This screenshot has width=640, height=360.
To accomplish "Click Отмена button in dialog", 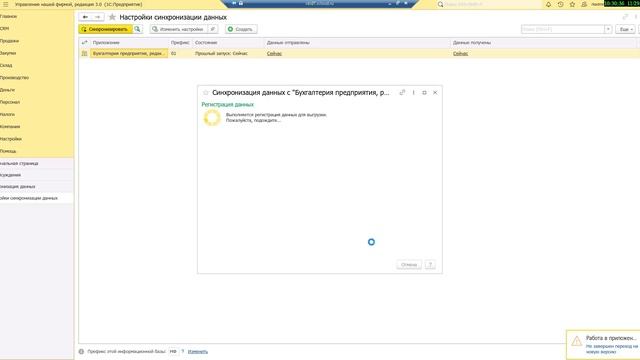I will click(x=409, y=265).
